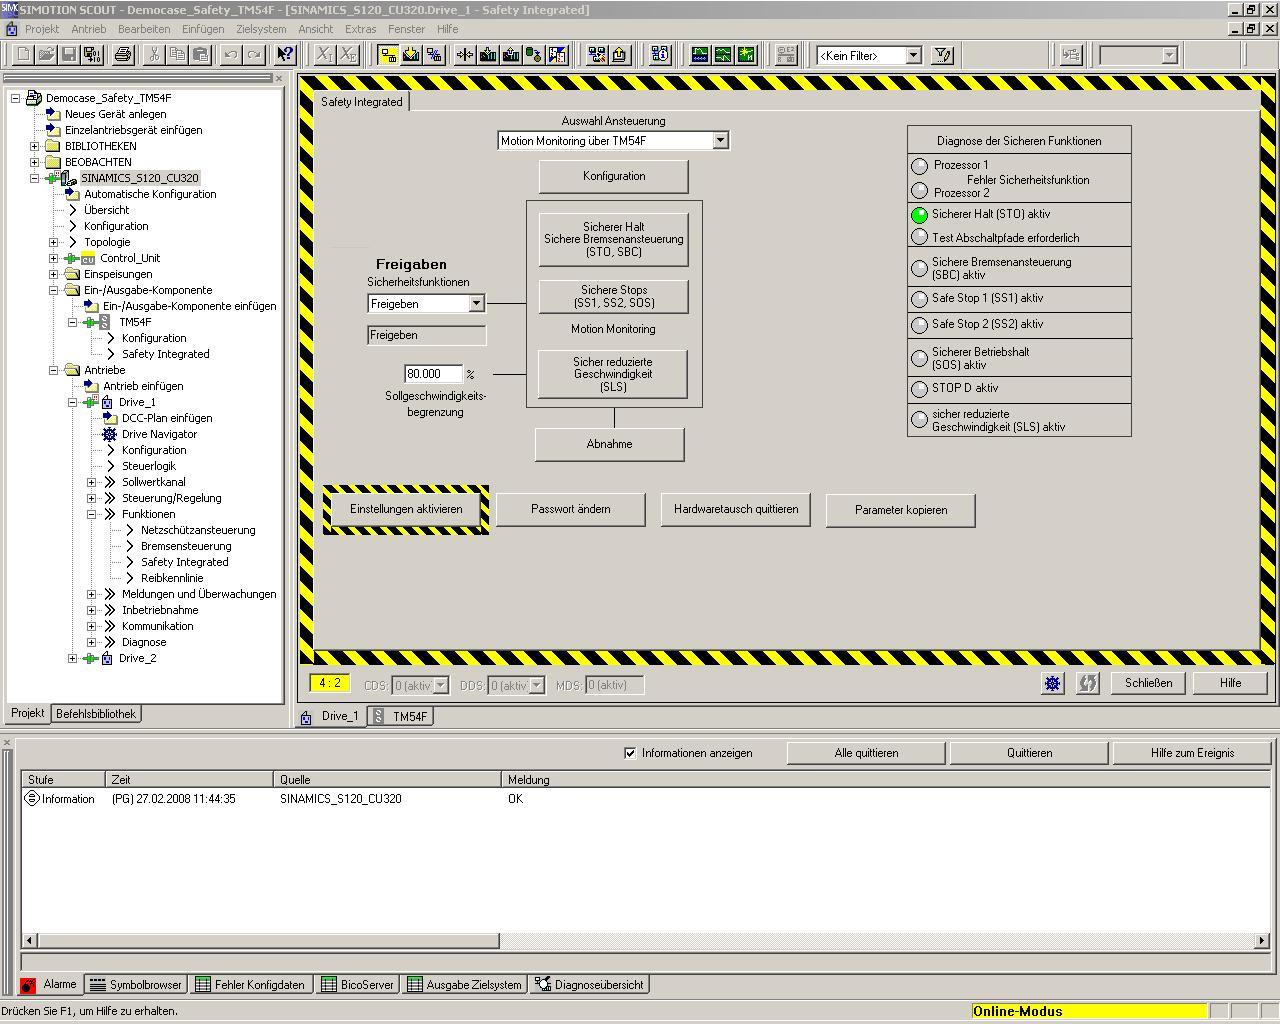The width and height of the screenshot is (1280, 1024).
Task: Click the refresh icon next to Schließen
Action: tap(1088, 683)
